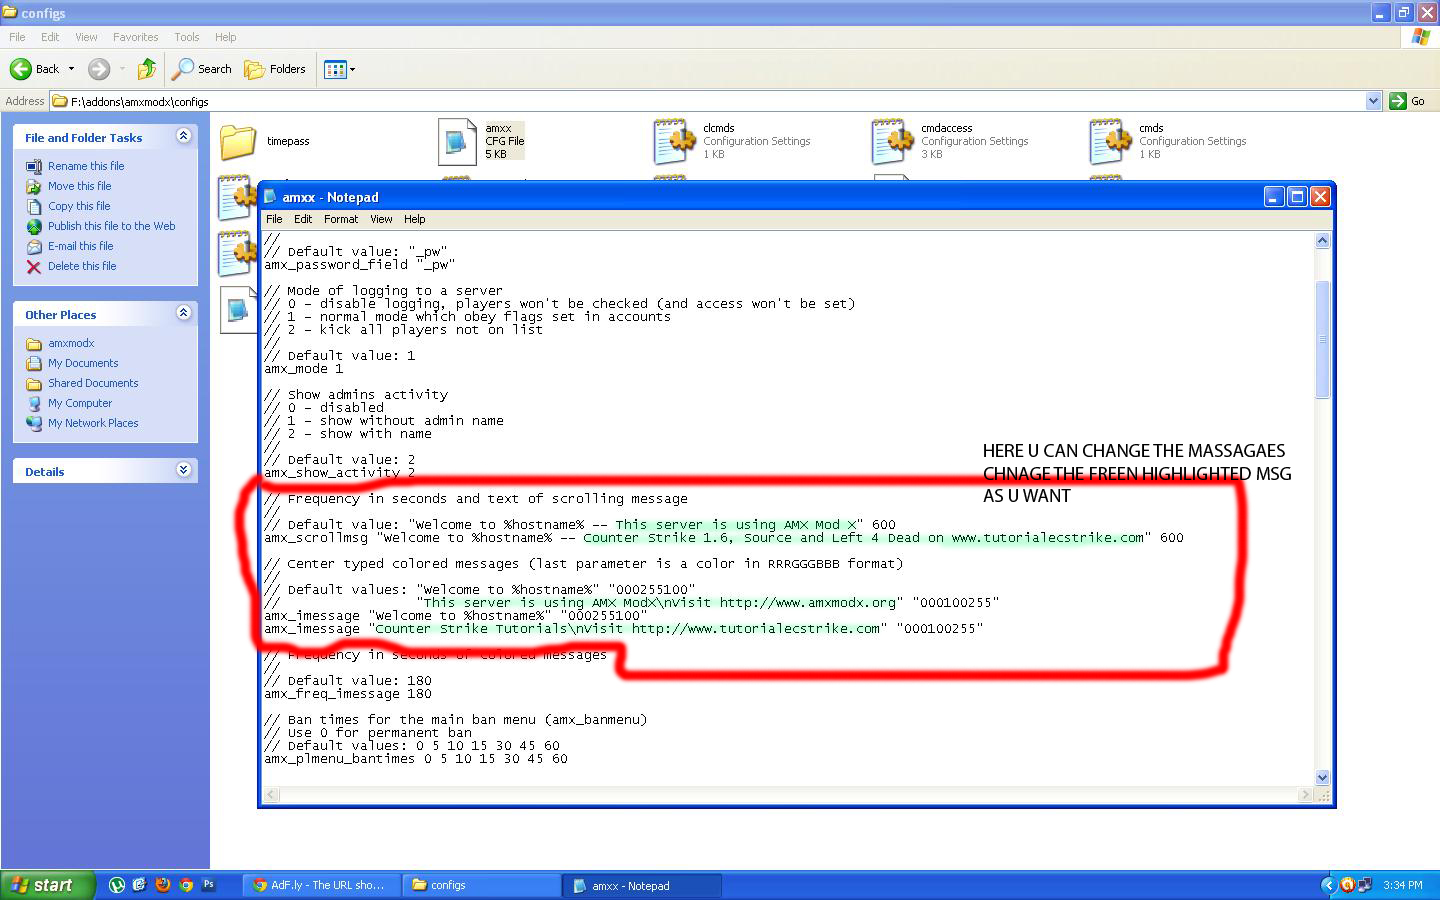Open Notepad Format menu
1440x900 pixels.
pyautogui.click(x=340, y=219)
